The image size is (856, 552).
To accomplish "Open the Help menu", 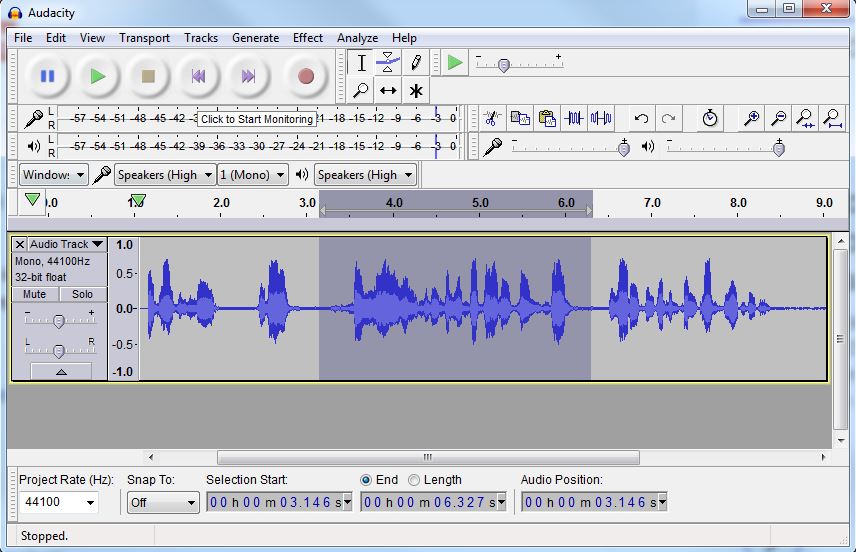I will coord(404,38).
